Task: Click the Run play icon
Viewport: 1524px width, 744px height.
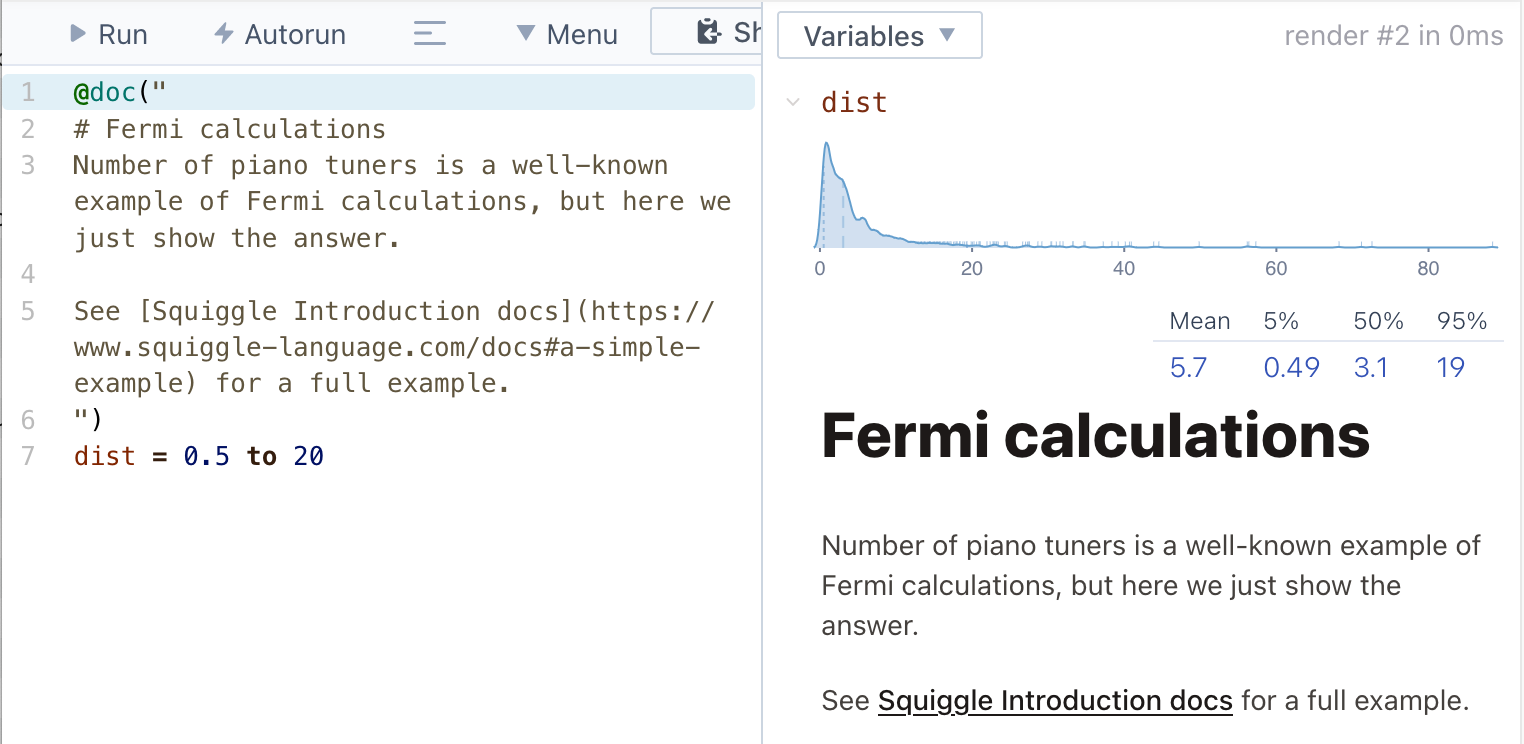Action: click(x=78, y=34)
